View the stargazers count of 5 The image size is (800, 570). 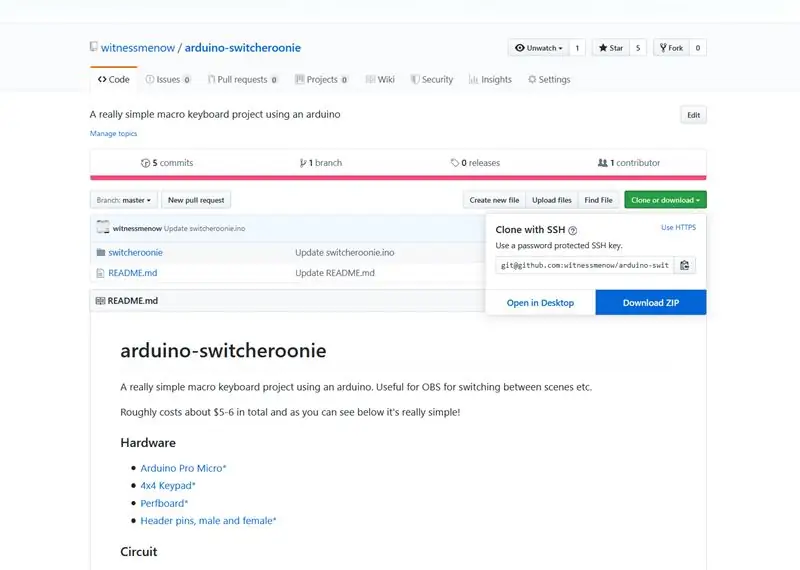tap(638, 48)
